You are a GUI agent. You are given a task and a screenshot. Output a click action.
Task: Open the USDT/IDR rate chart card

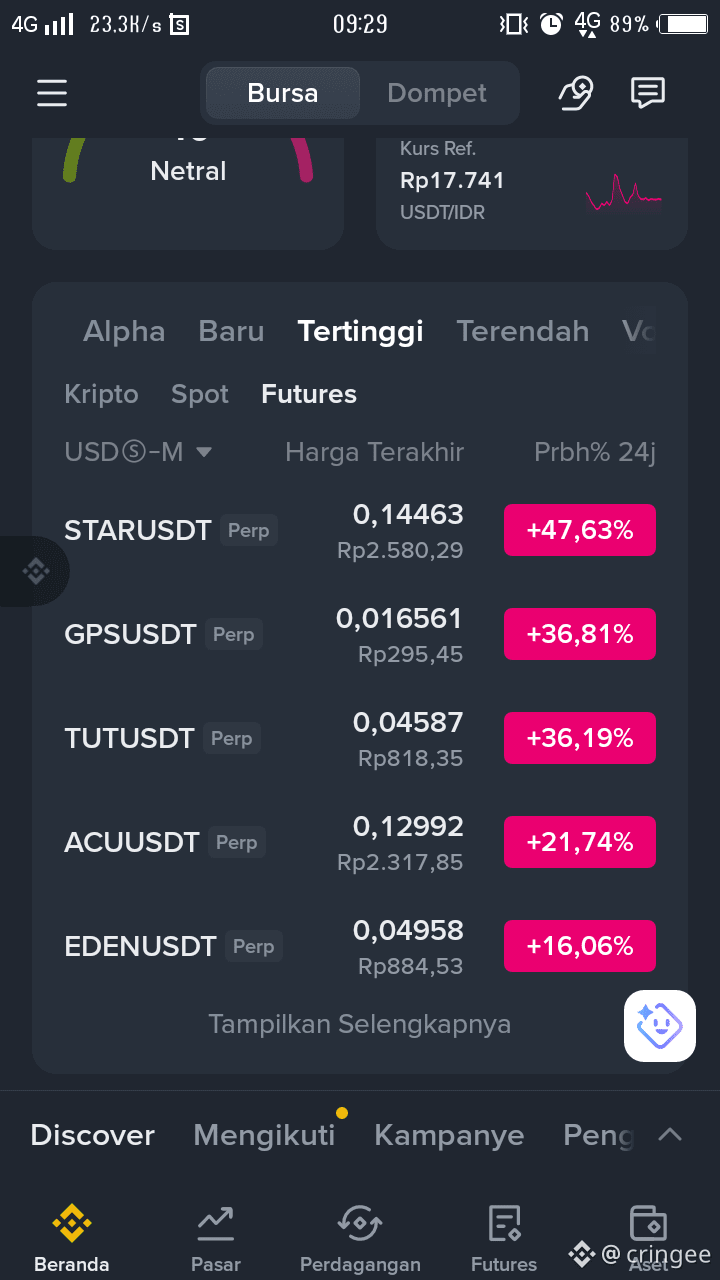(532, 190)
